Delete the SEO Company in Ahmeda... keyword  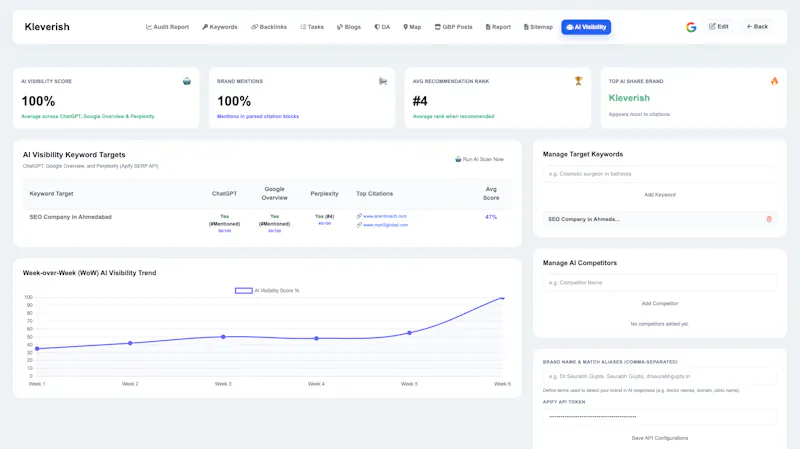click(769, 219)
